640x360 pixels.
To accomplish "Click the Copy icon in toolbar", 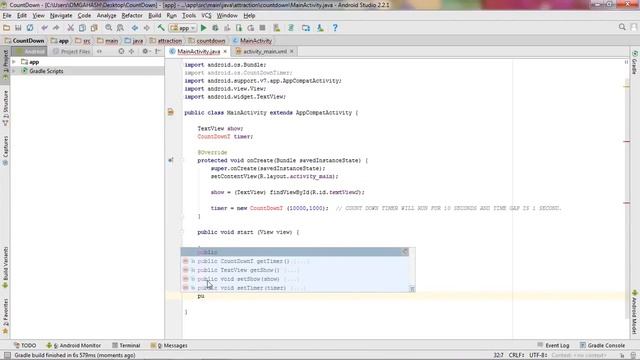I will 82,28.
